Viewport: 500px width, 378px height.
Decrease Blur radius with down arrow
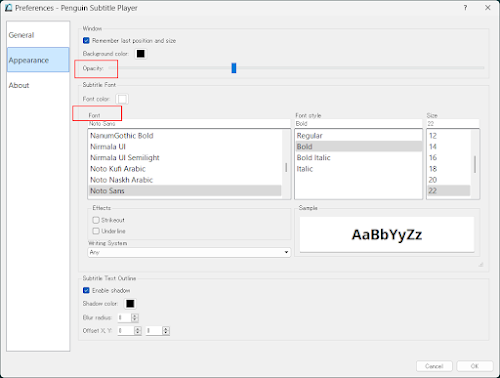coord(135,320)
